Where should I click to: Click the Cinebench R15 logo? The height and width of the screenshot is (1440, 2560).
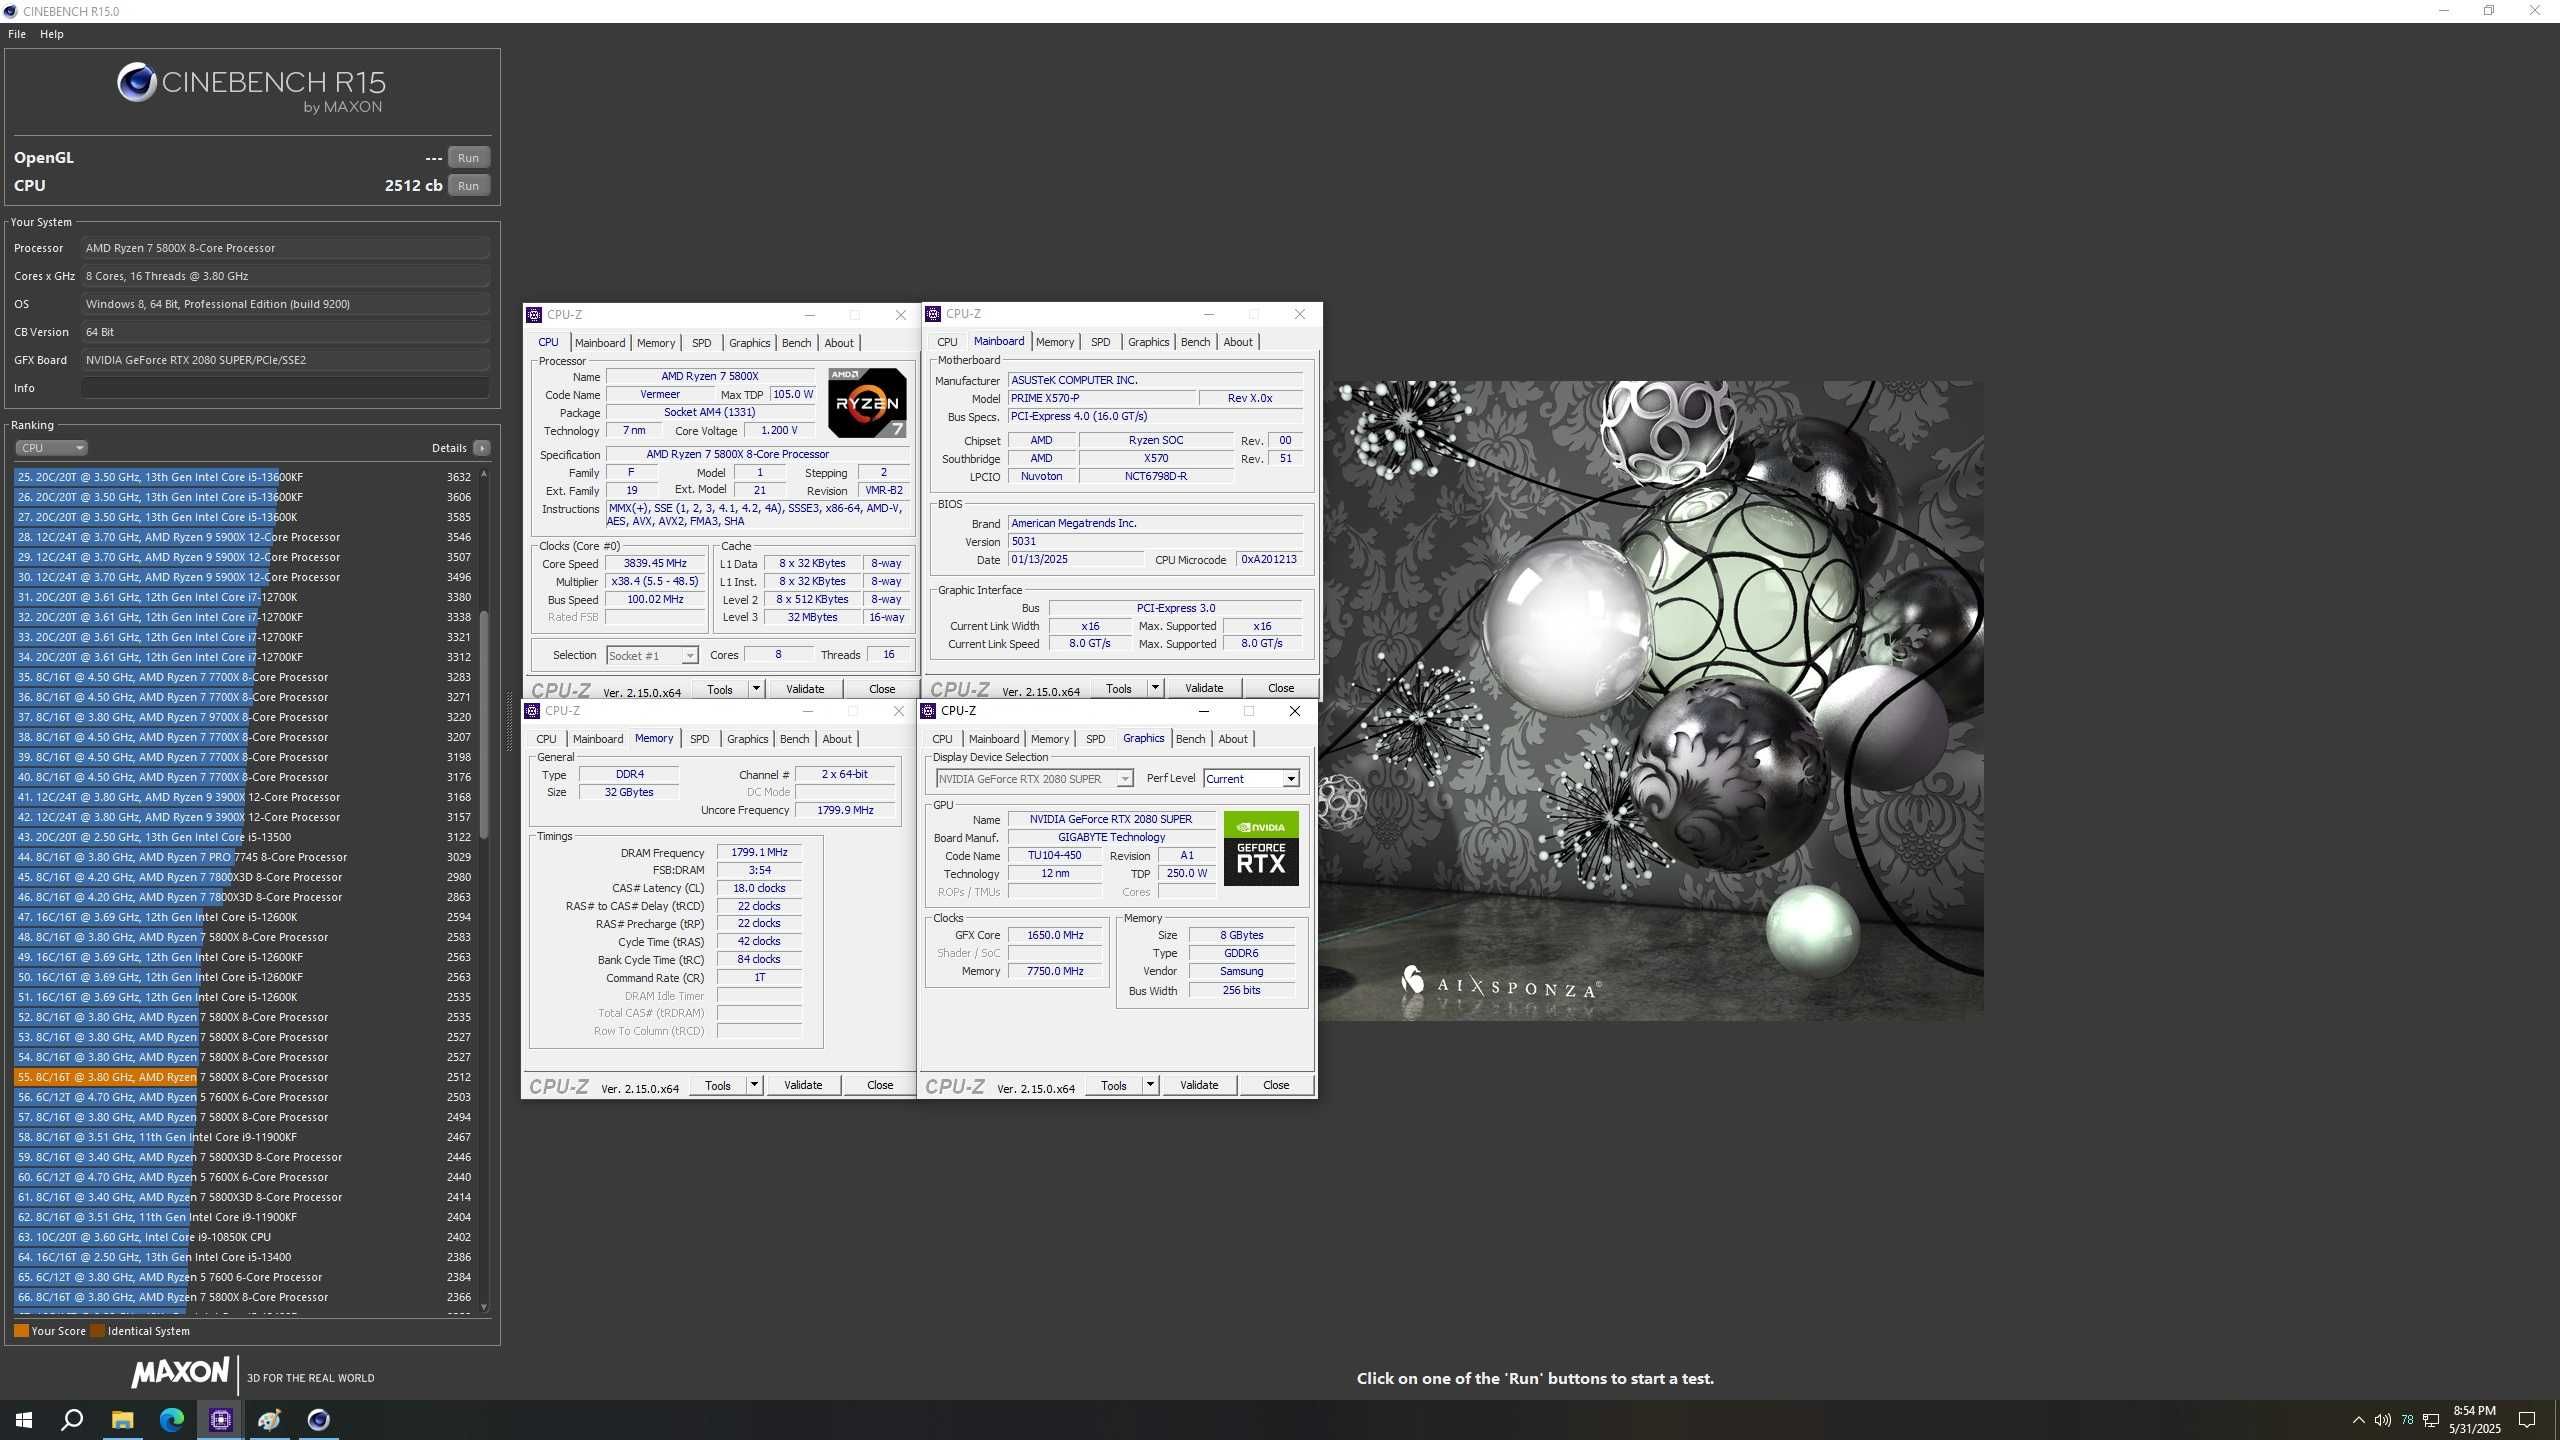pyautogui.click(x=251, y=86)
